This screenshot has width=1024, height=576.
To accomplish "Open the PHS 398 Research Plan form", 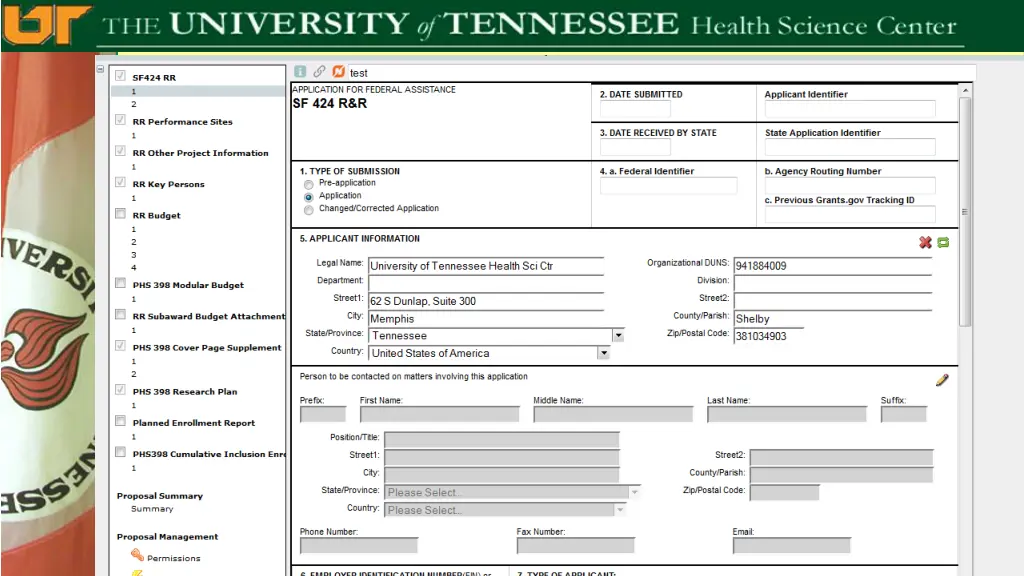I will (x=185, y=392).
